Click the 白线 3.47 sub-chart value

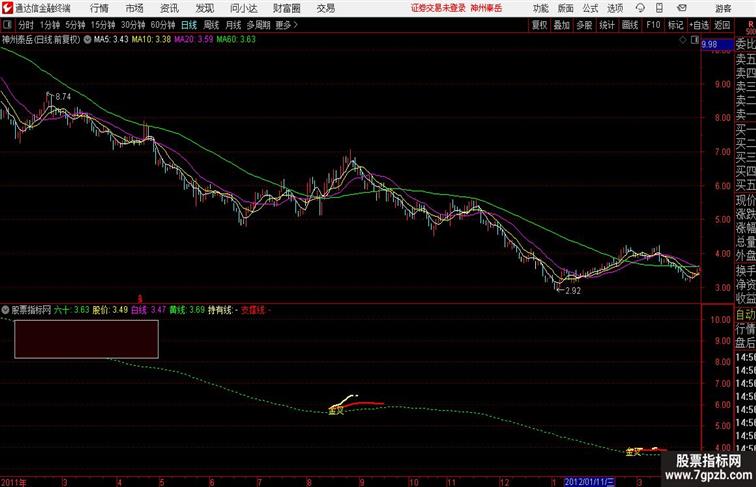pyautogui.click(x=148, y=310)
